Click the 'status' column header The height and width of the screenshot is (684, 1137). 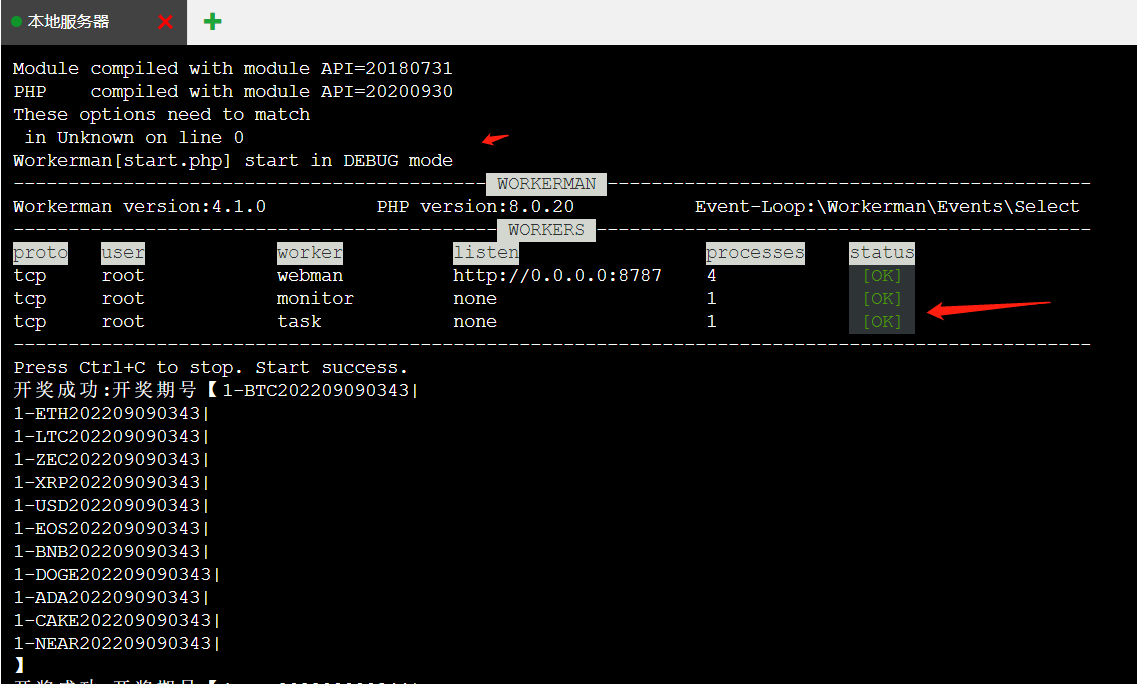coord(882,253)
